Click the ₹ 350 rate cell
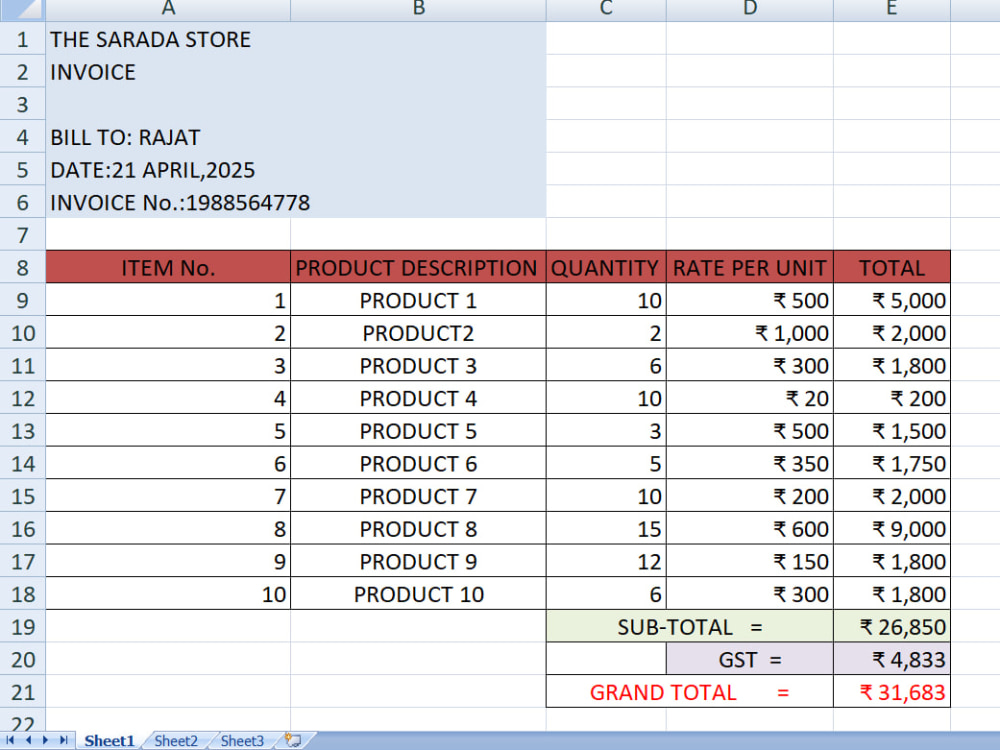This screenshot has width=1000, height=750. click(750, 463)
